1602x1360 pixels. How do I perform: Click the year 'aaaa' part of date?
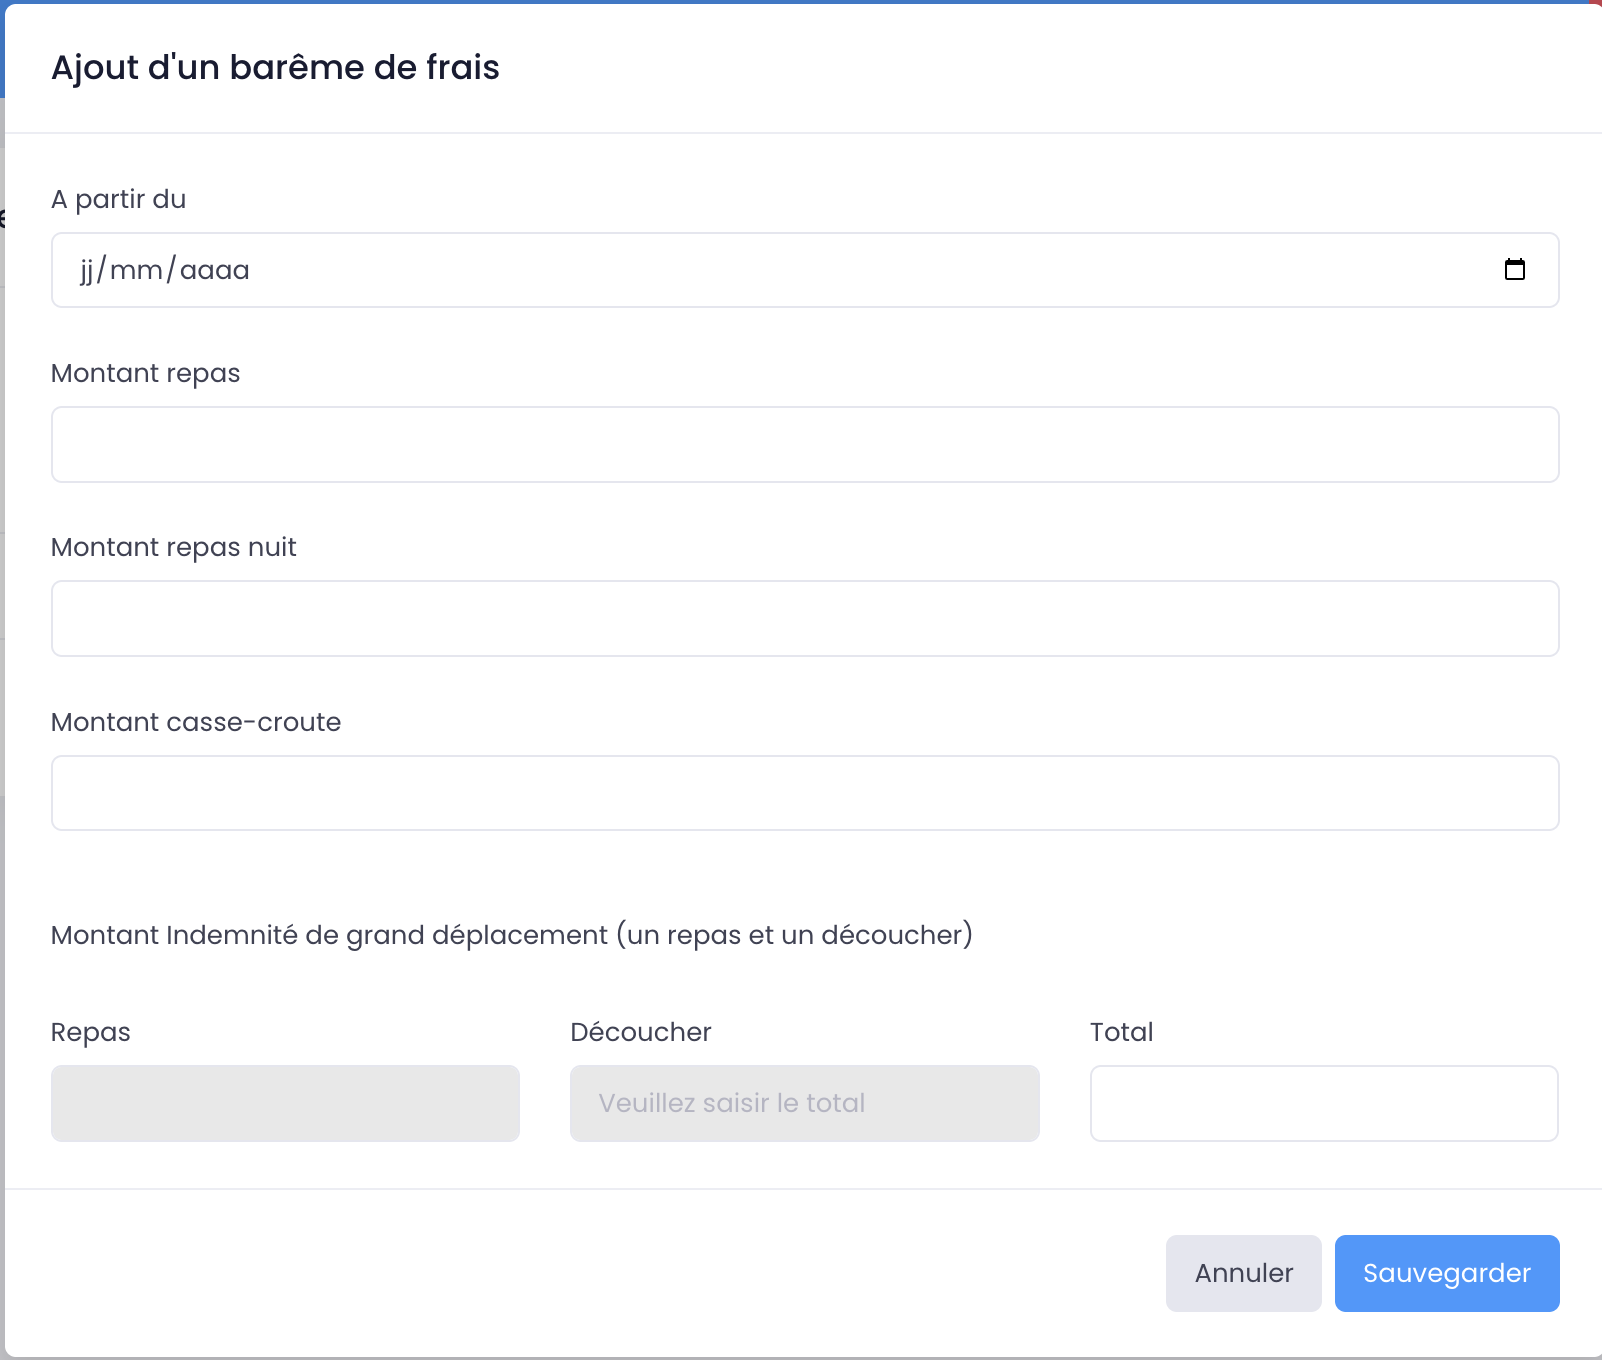214,270
